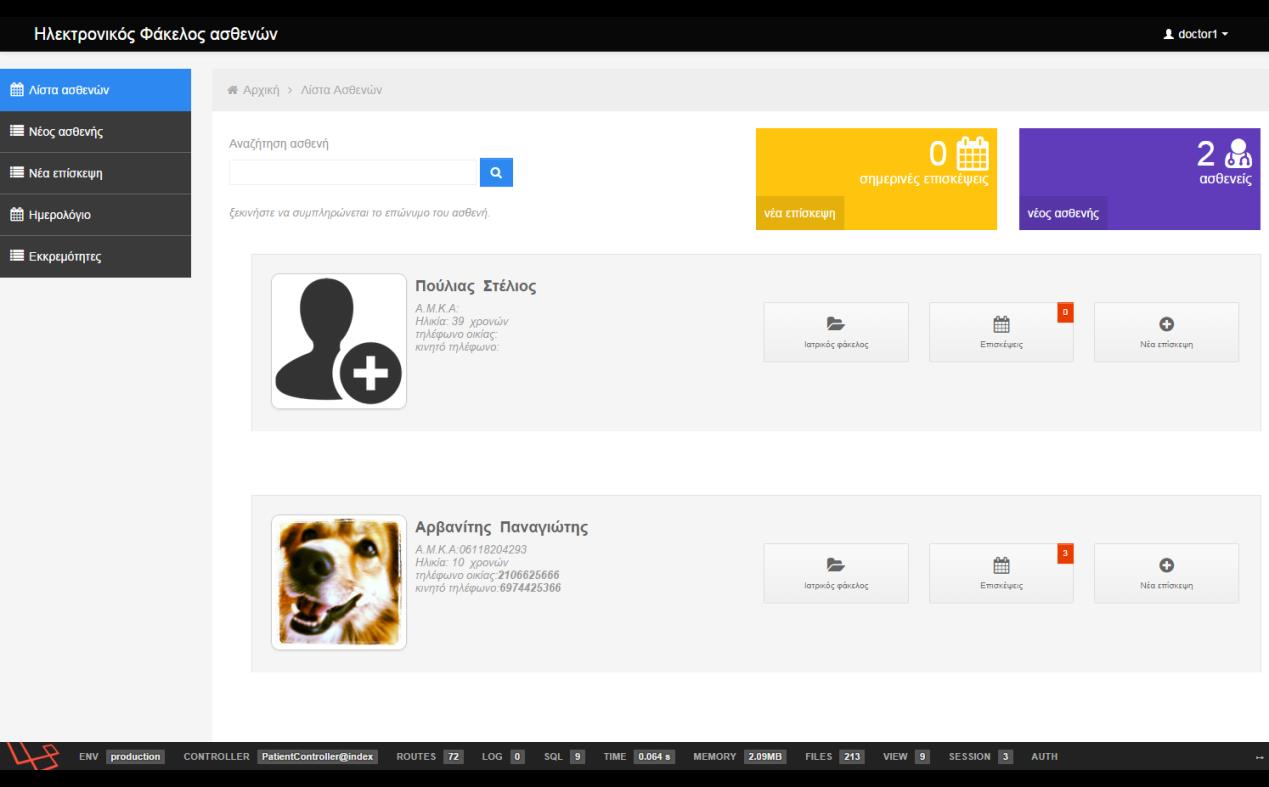Click the Ηλεκτρονικός Φάκελος ασθενών title

coord(156,34)
